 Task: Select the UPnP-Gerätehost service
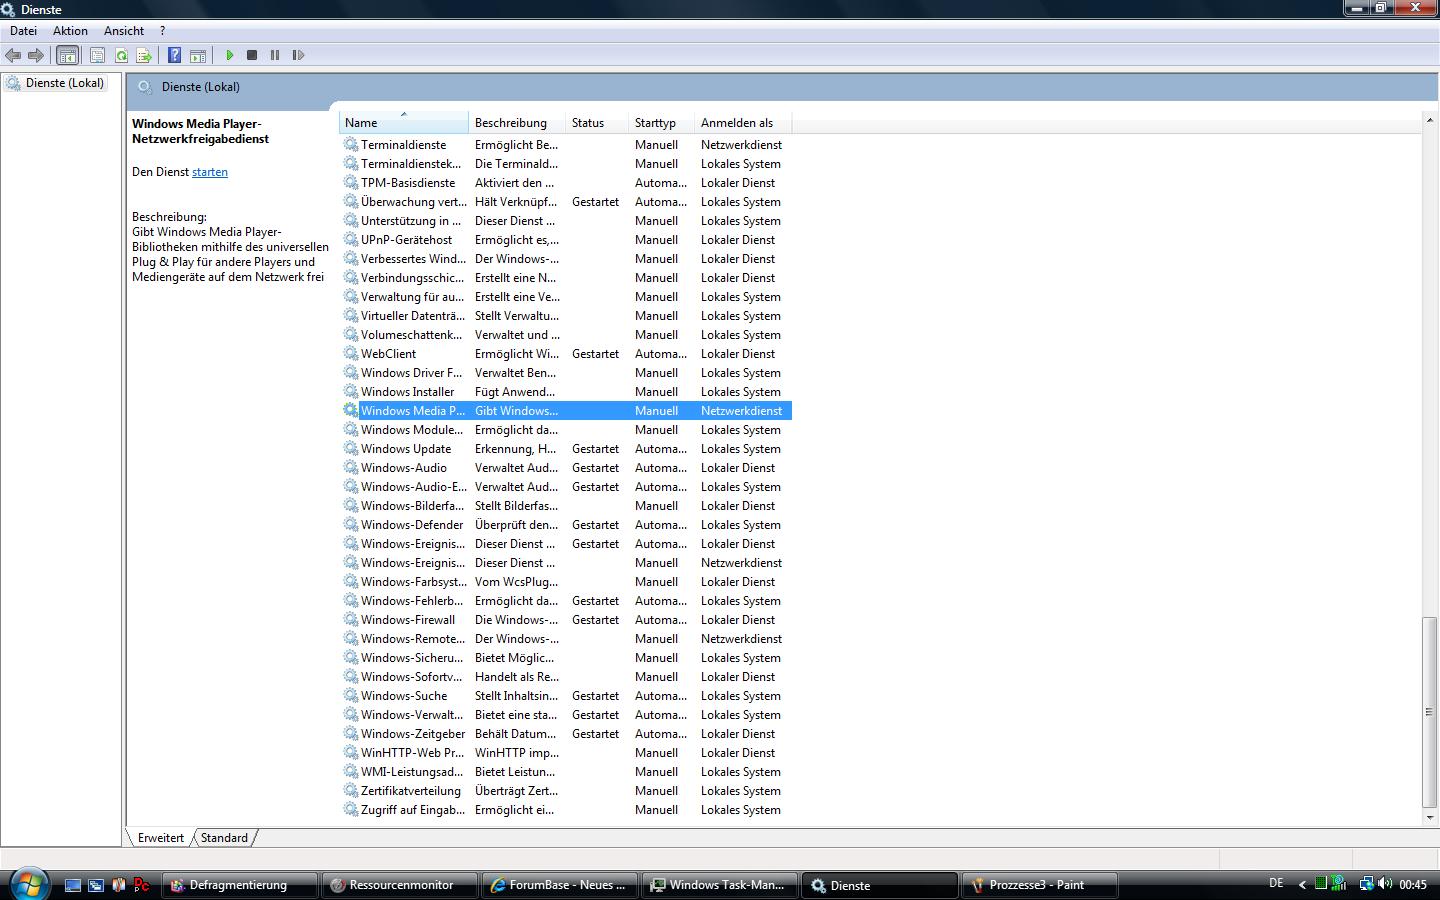click(566, 240)
